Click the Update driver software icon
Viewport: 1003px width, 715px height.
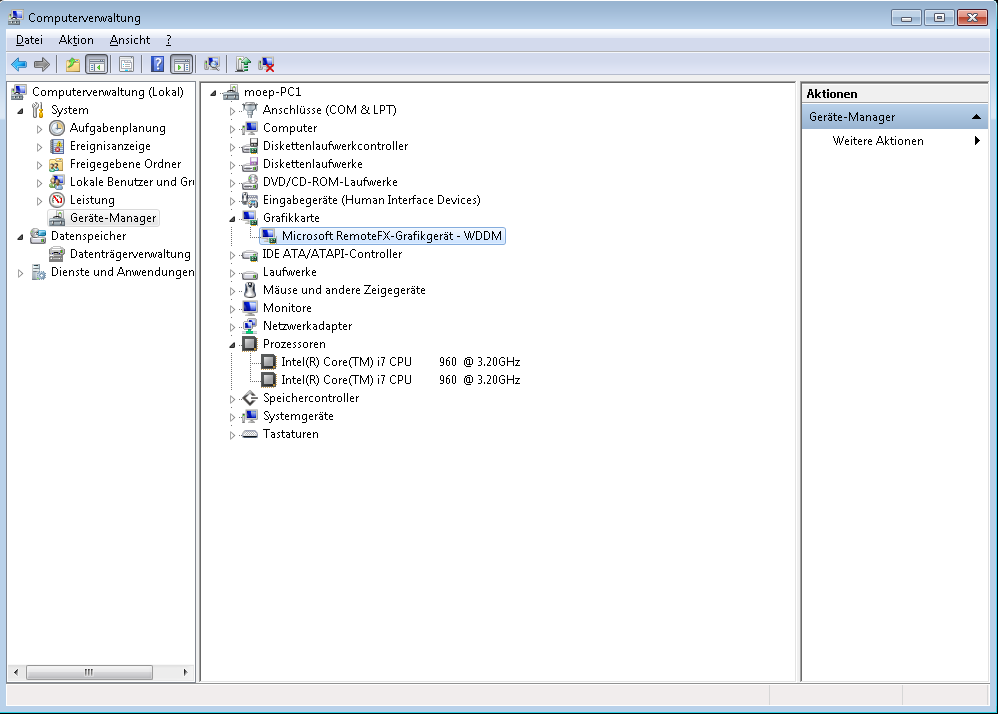pyautogui.click(x=242, y=65)
